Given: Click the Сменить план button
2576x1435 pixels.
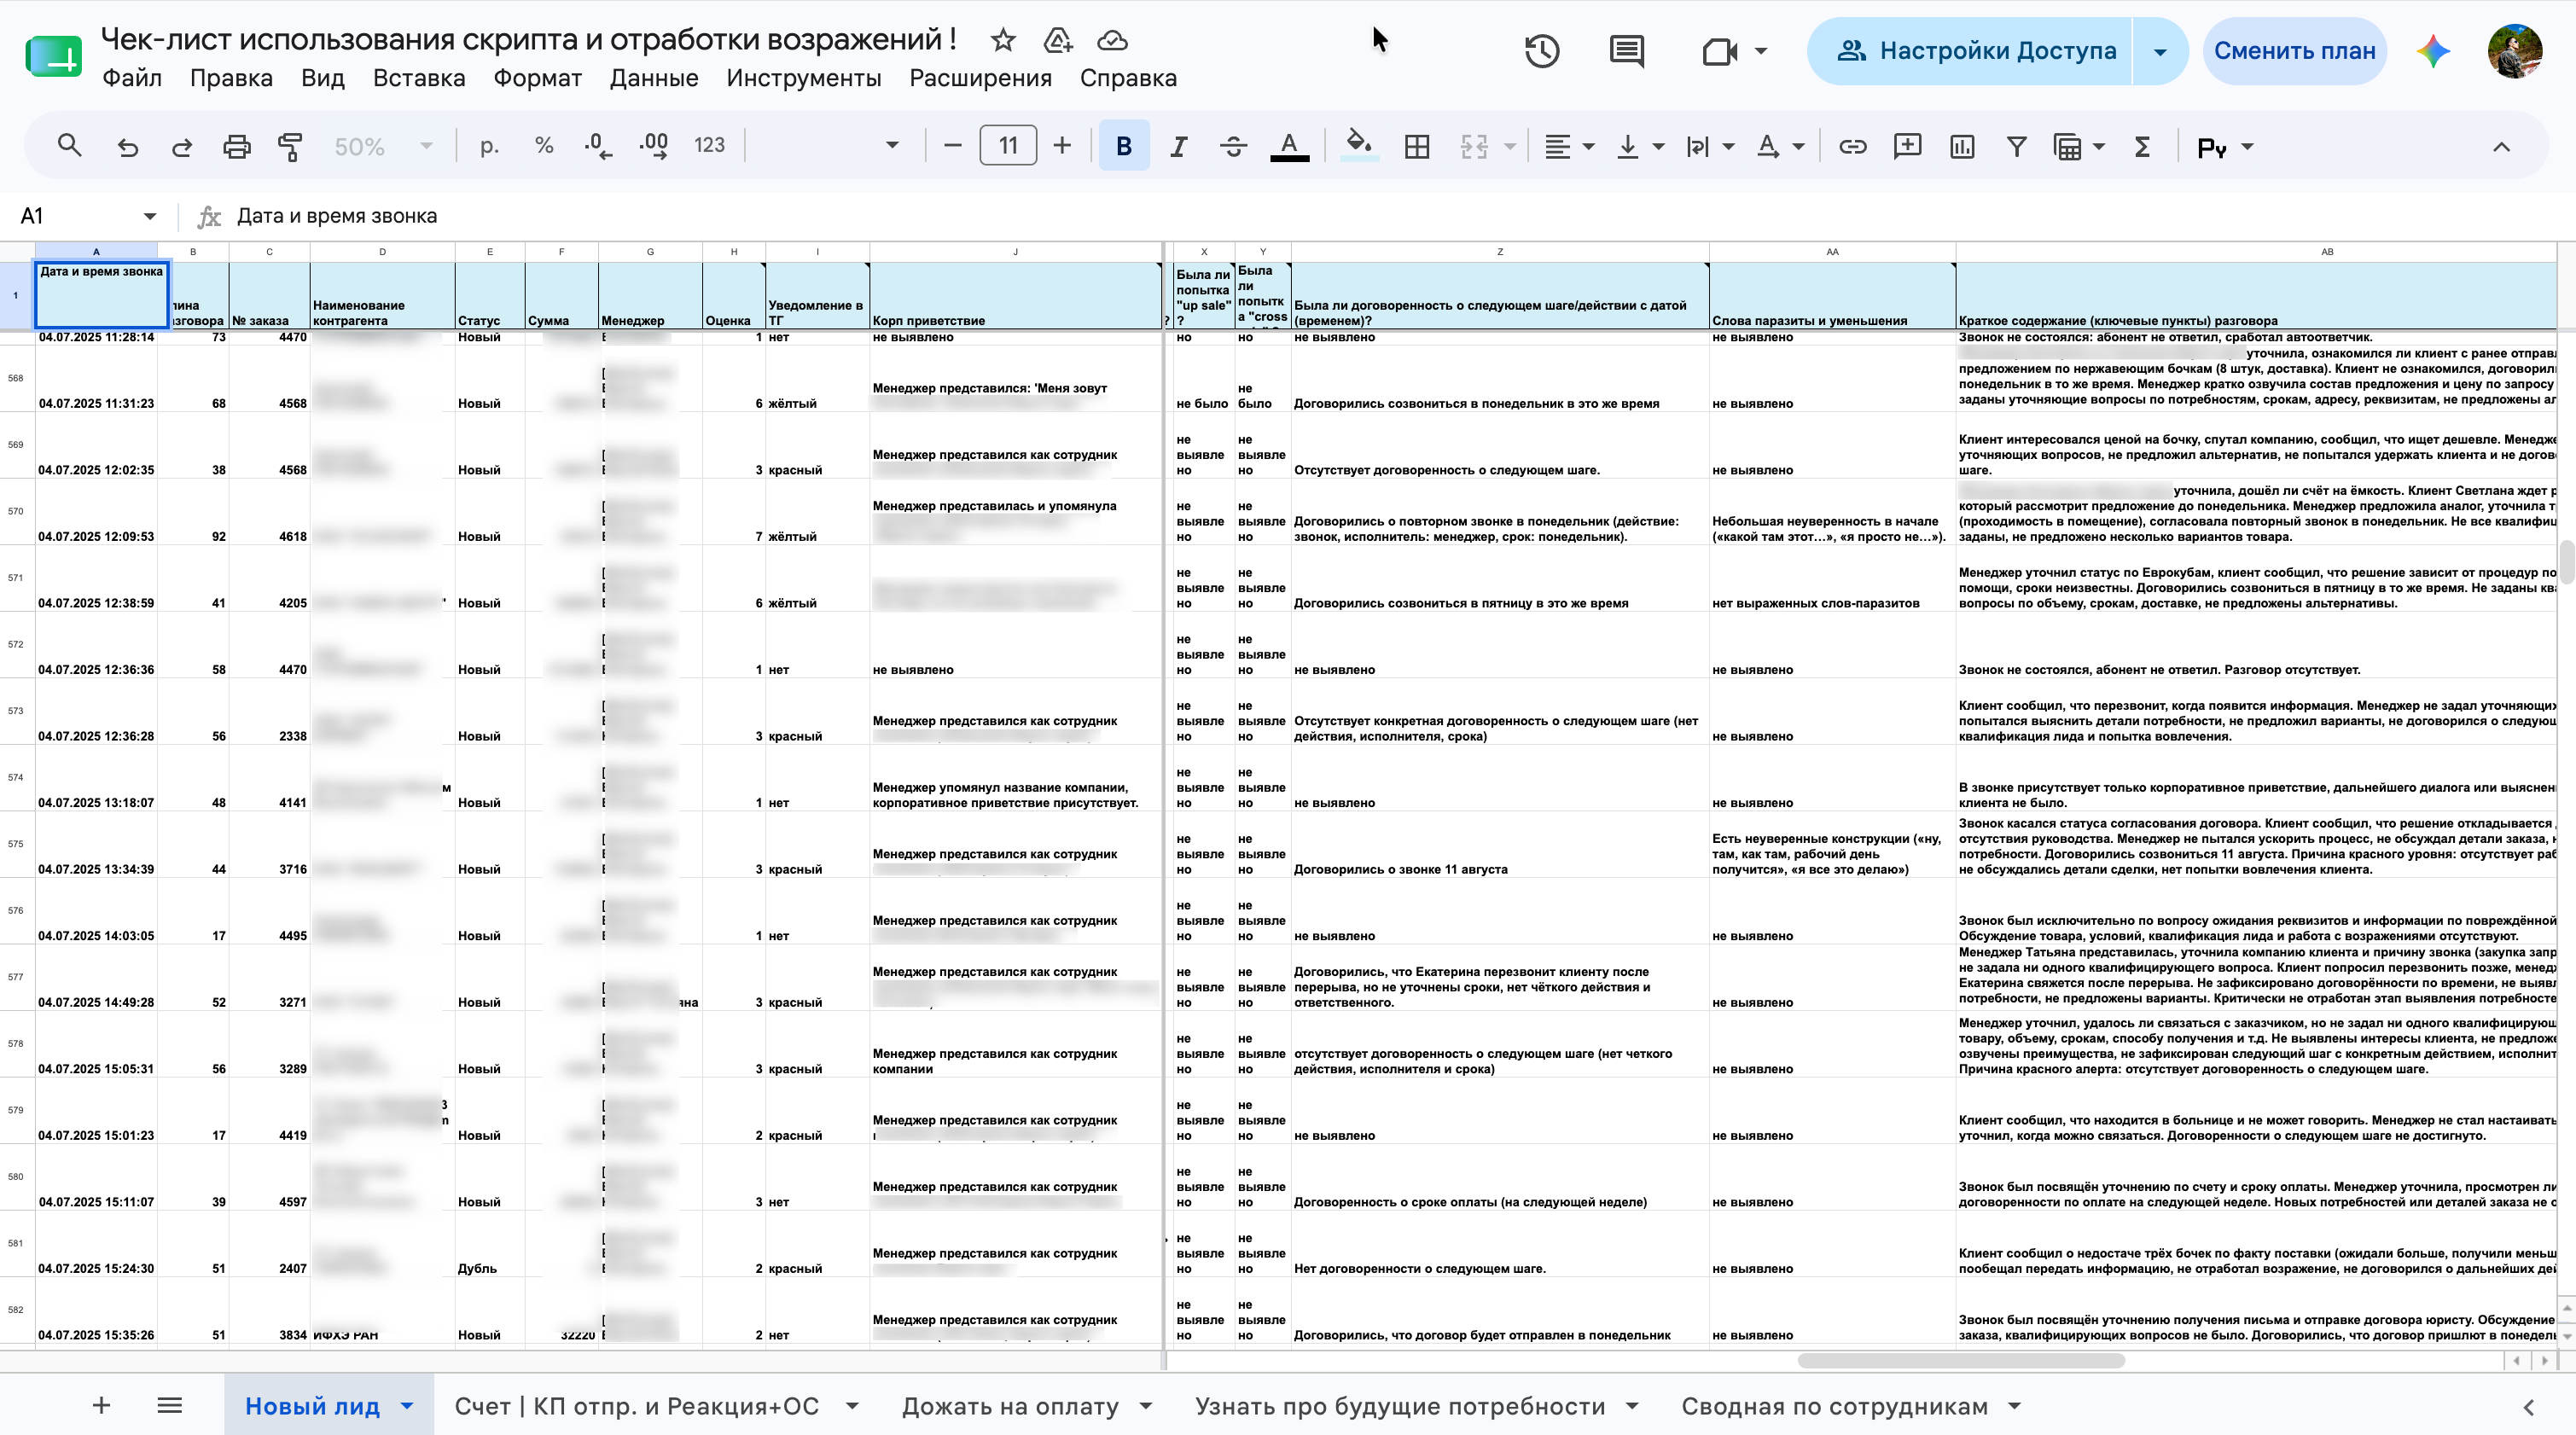Looking at the screenshot, I should 2294,51.
